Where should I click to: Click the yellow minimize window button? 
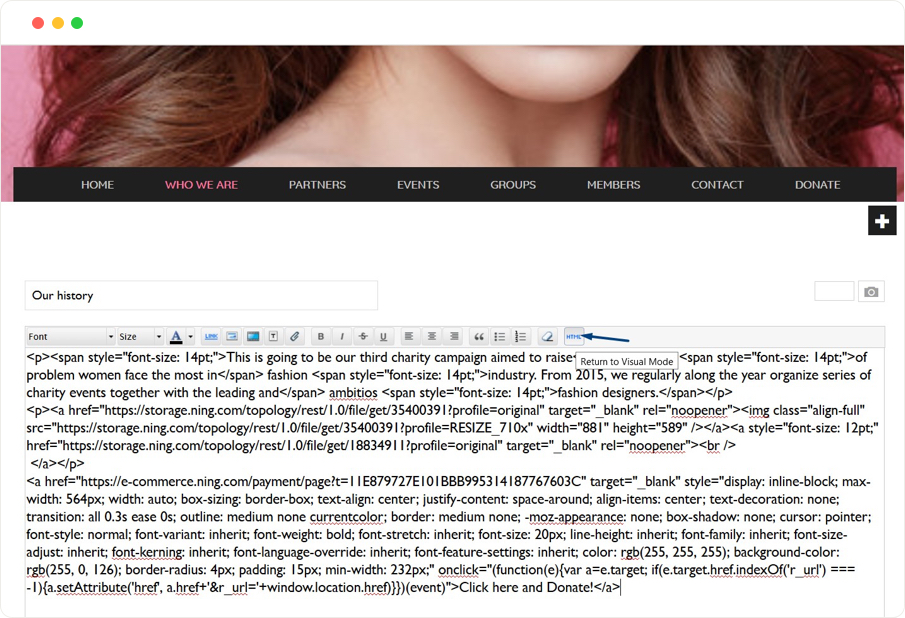[58, 23]
